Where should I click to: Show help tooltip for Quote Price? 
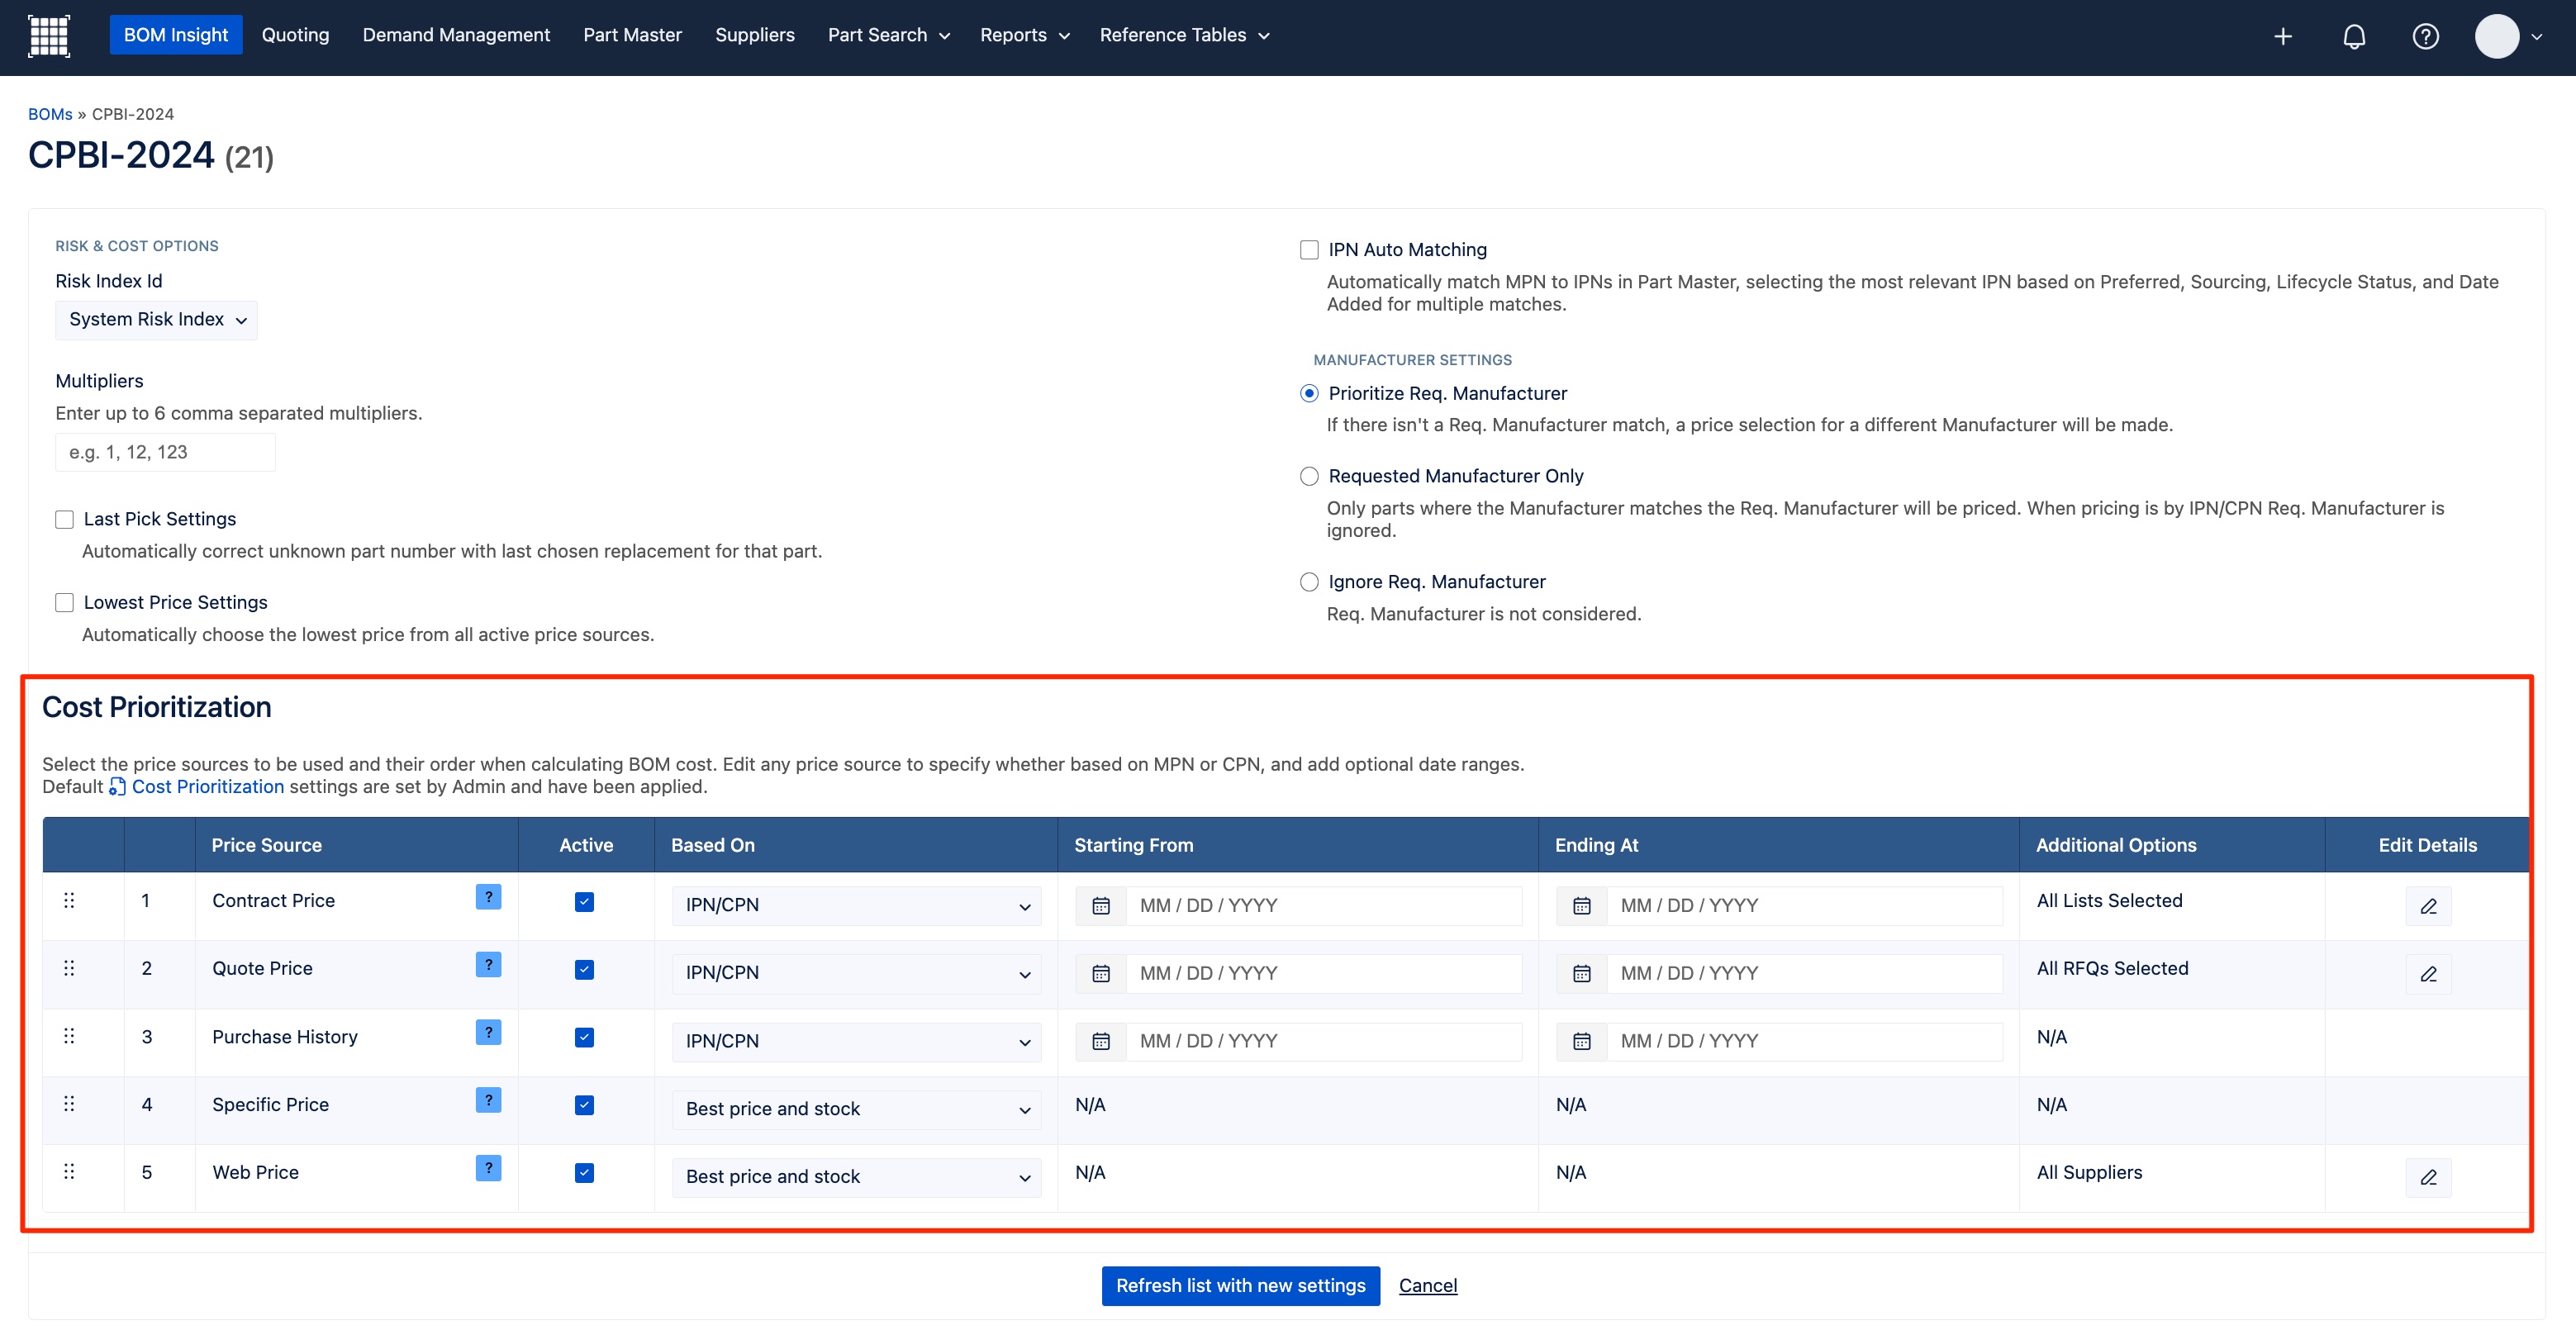click(x=488, y=965)
